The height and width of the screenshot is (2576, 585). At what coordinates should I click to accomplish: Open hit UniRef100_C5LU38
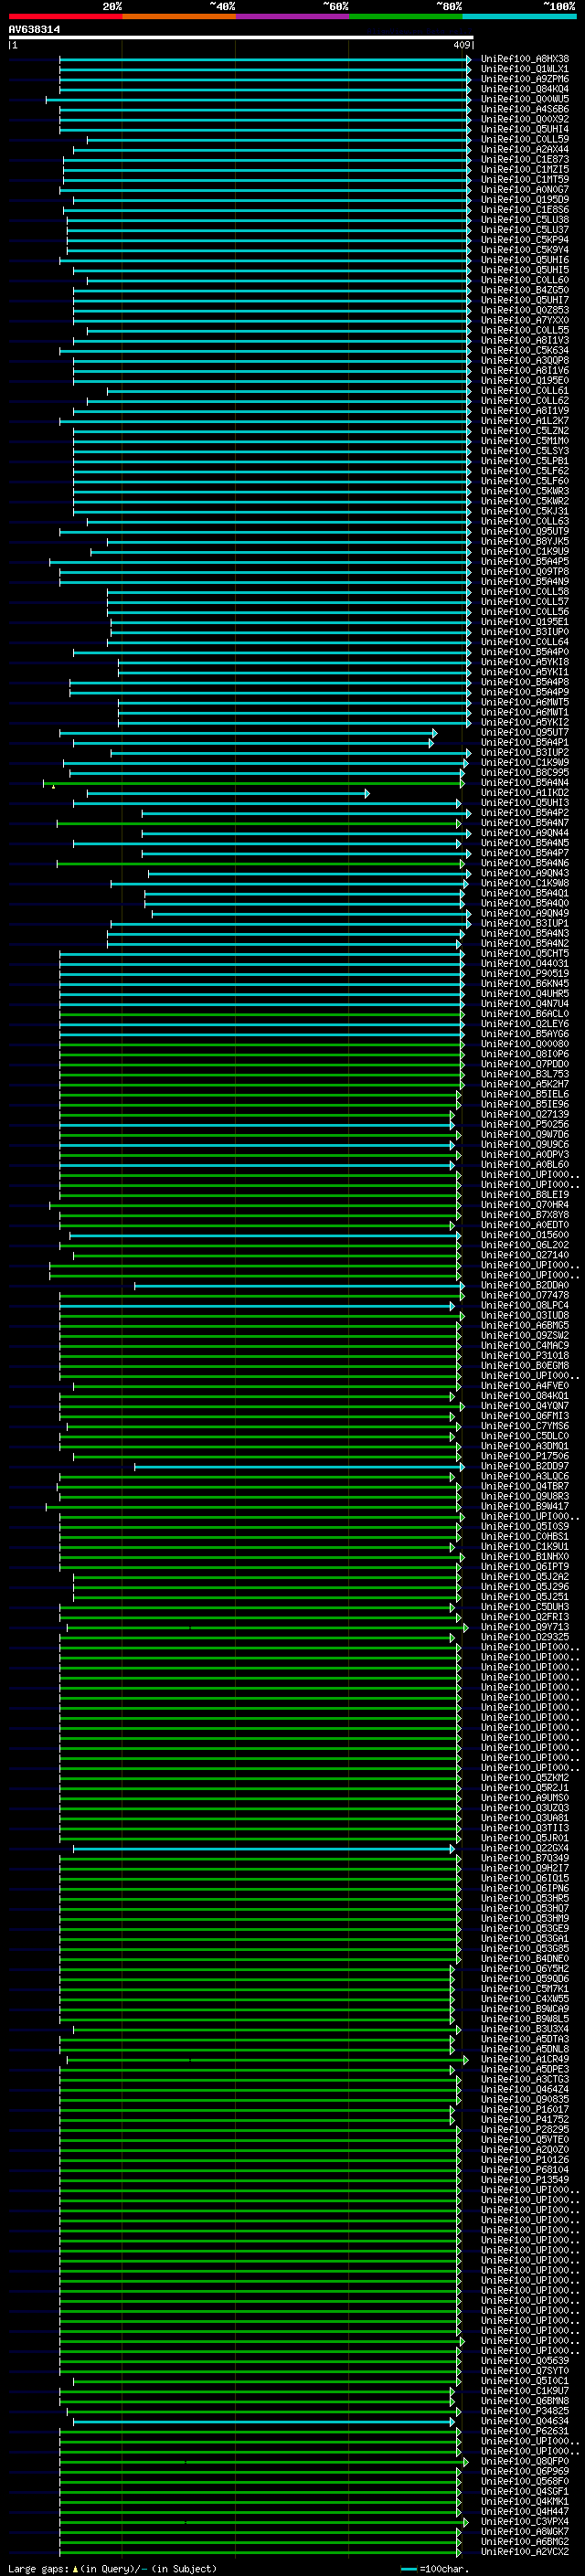pyautogui.click(x=525, y=220)
